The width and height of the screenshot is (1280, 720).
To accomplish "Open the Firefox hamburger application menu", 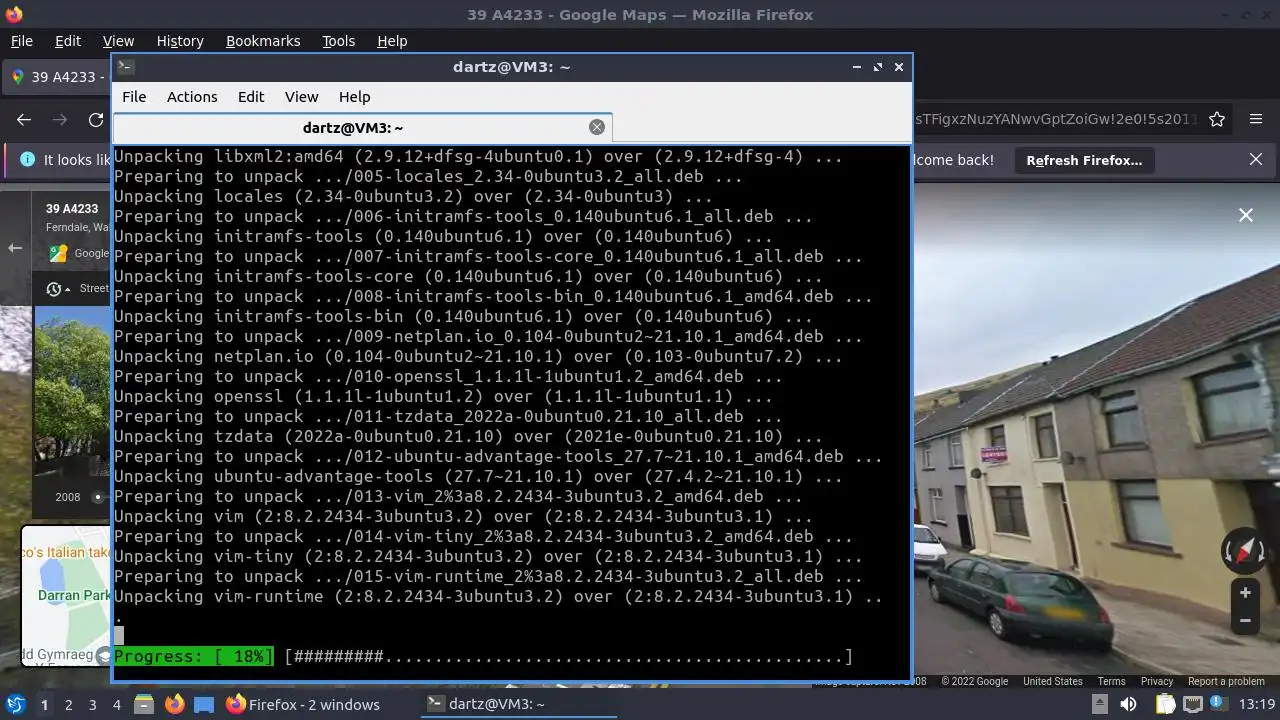I will point(1256,119).
